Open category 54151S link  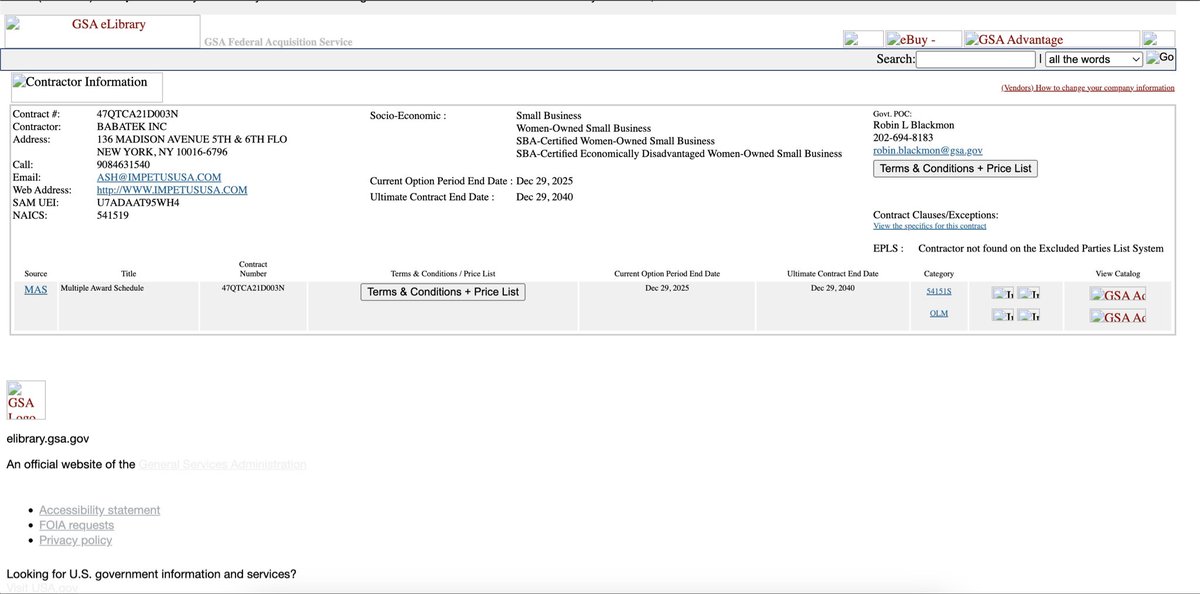939,292
